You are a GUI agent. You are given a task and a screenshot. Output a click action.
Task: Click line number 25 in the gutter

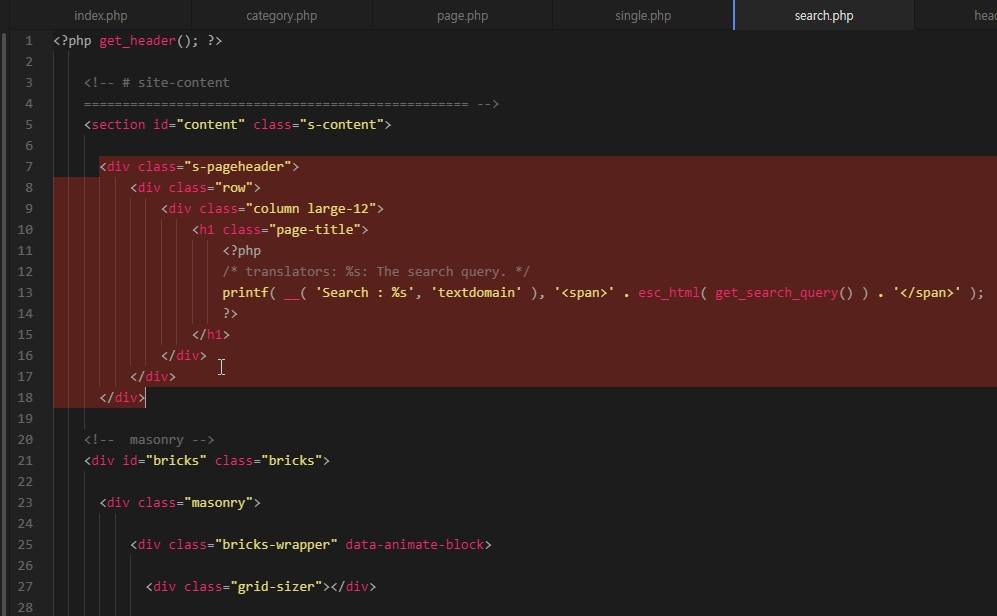click(x=25, y=544)
